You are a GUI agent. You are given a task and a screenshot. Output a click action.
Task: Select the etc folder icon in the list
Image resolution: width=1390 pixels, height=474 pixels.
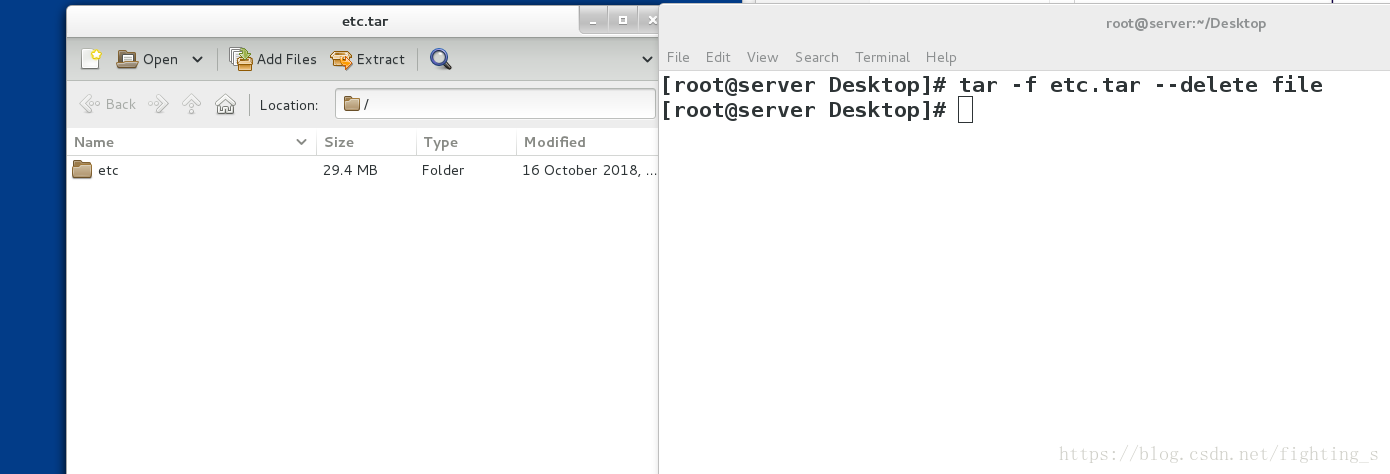point(82,170)
